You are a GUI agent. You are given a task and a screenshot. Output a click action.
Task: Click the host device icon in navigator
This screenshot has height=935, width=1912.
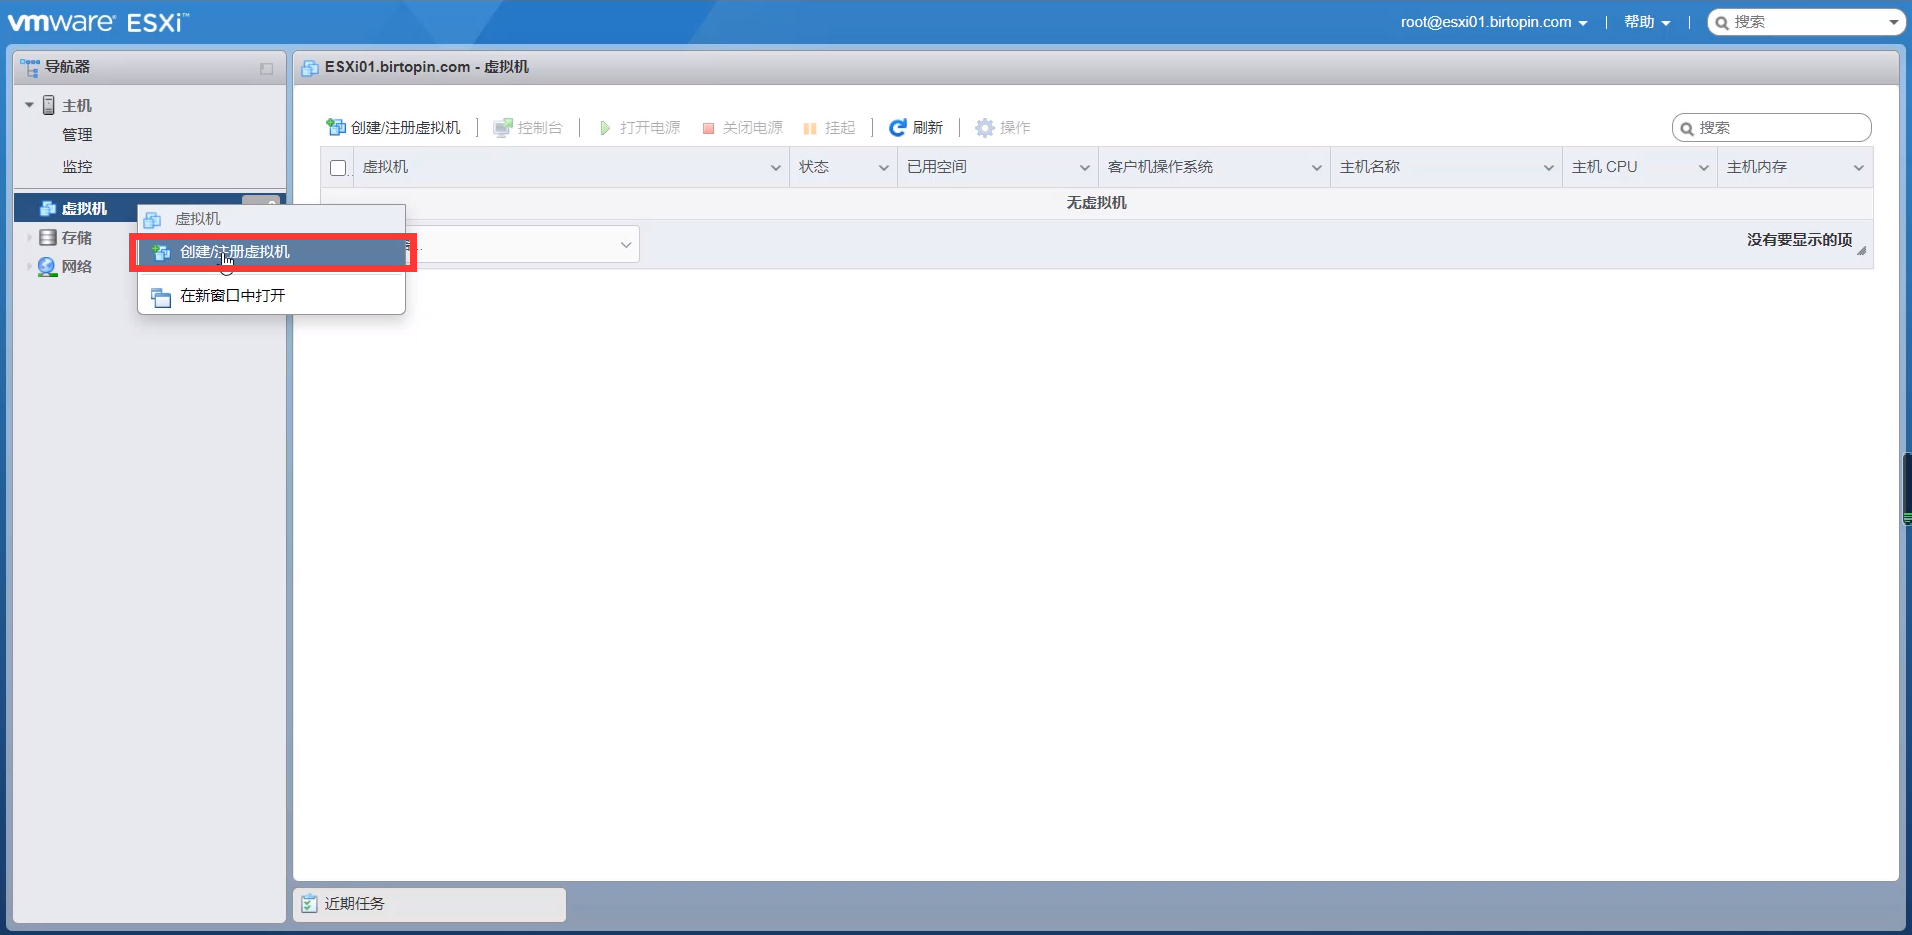(48, 105)
